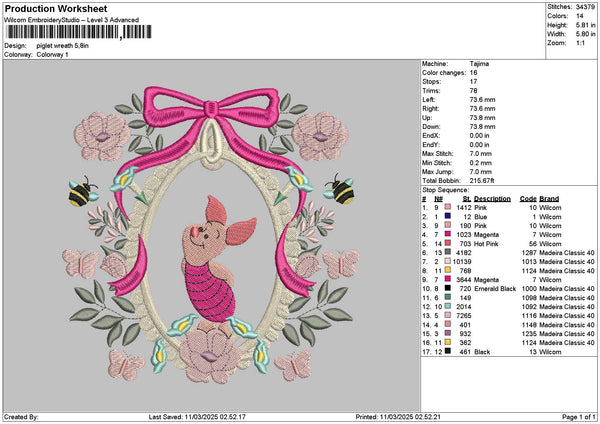Image resolution: width=600 pixels, height=424 pixels.
Task: Click the Left value 73.6 mm
Action: coord(483,100)
